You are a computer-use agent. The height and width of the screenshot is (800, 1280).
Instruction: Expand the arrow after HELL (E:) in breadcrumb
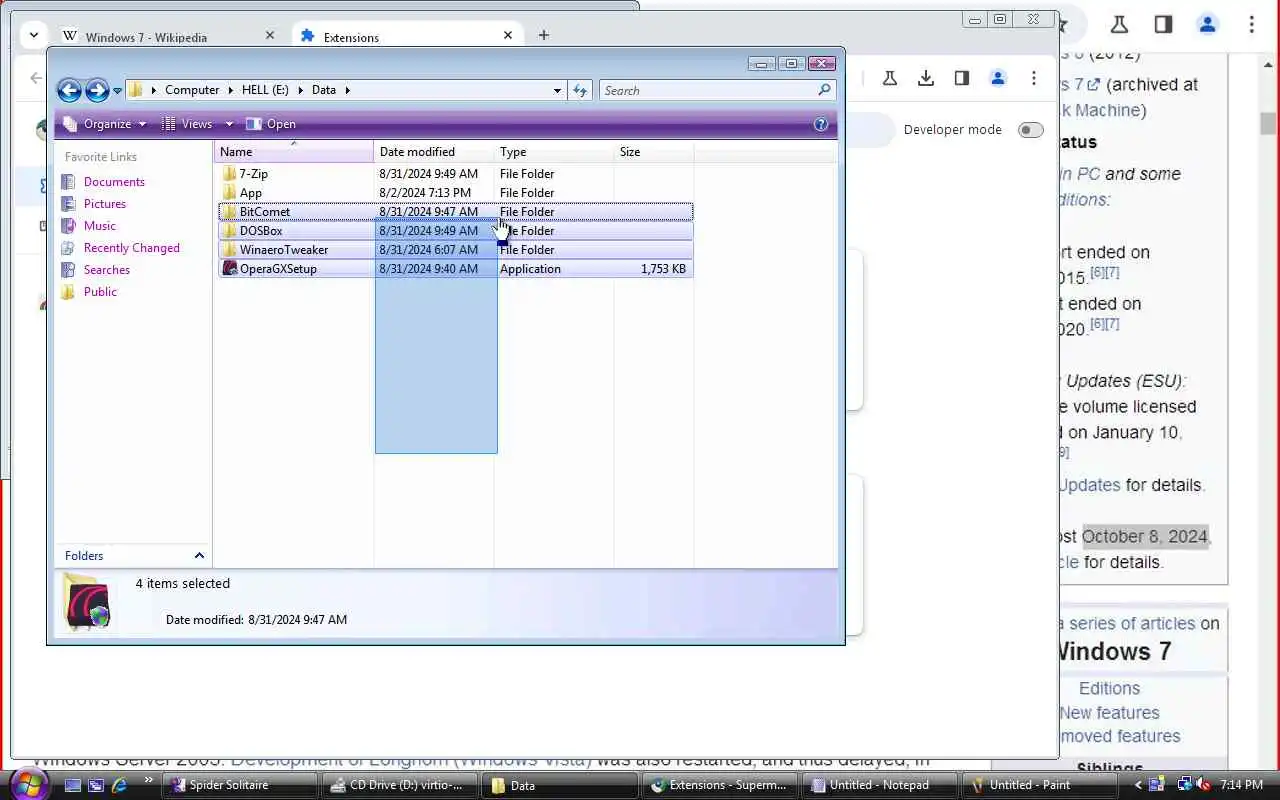click(300, 90)
